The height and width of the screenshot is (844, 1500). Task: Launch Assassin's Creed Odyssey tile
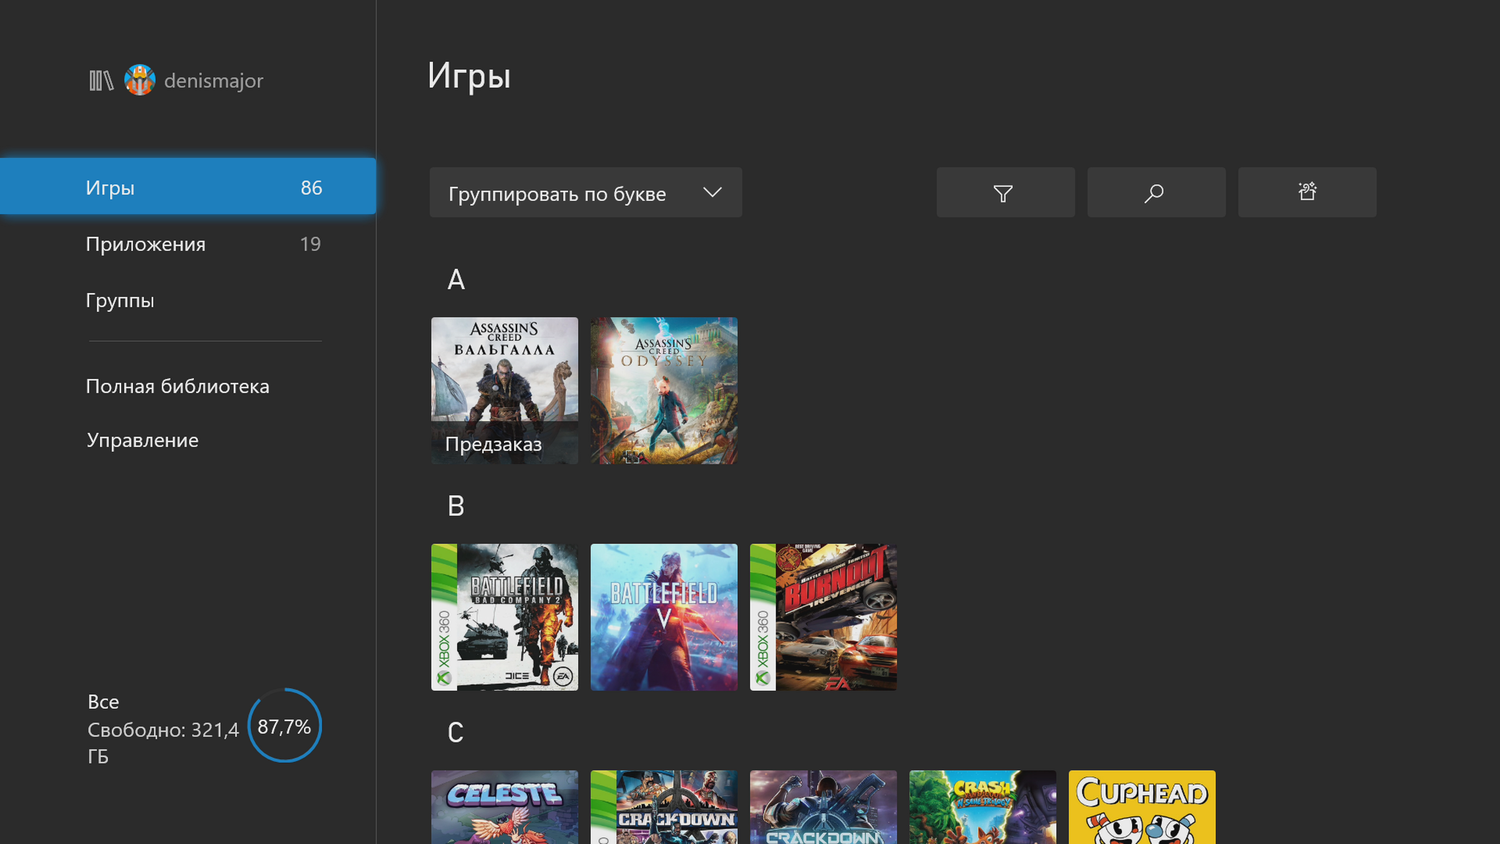(x=664, y=390)
